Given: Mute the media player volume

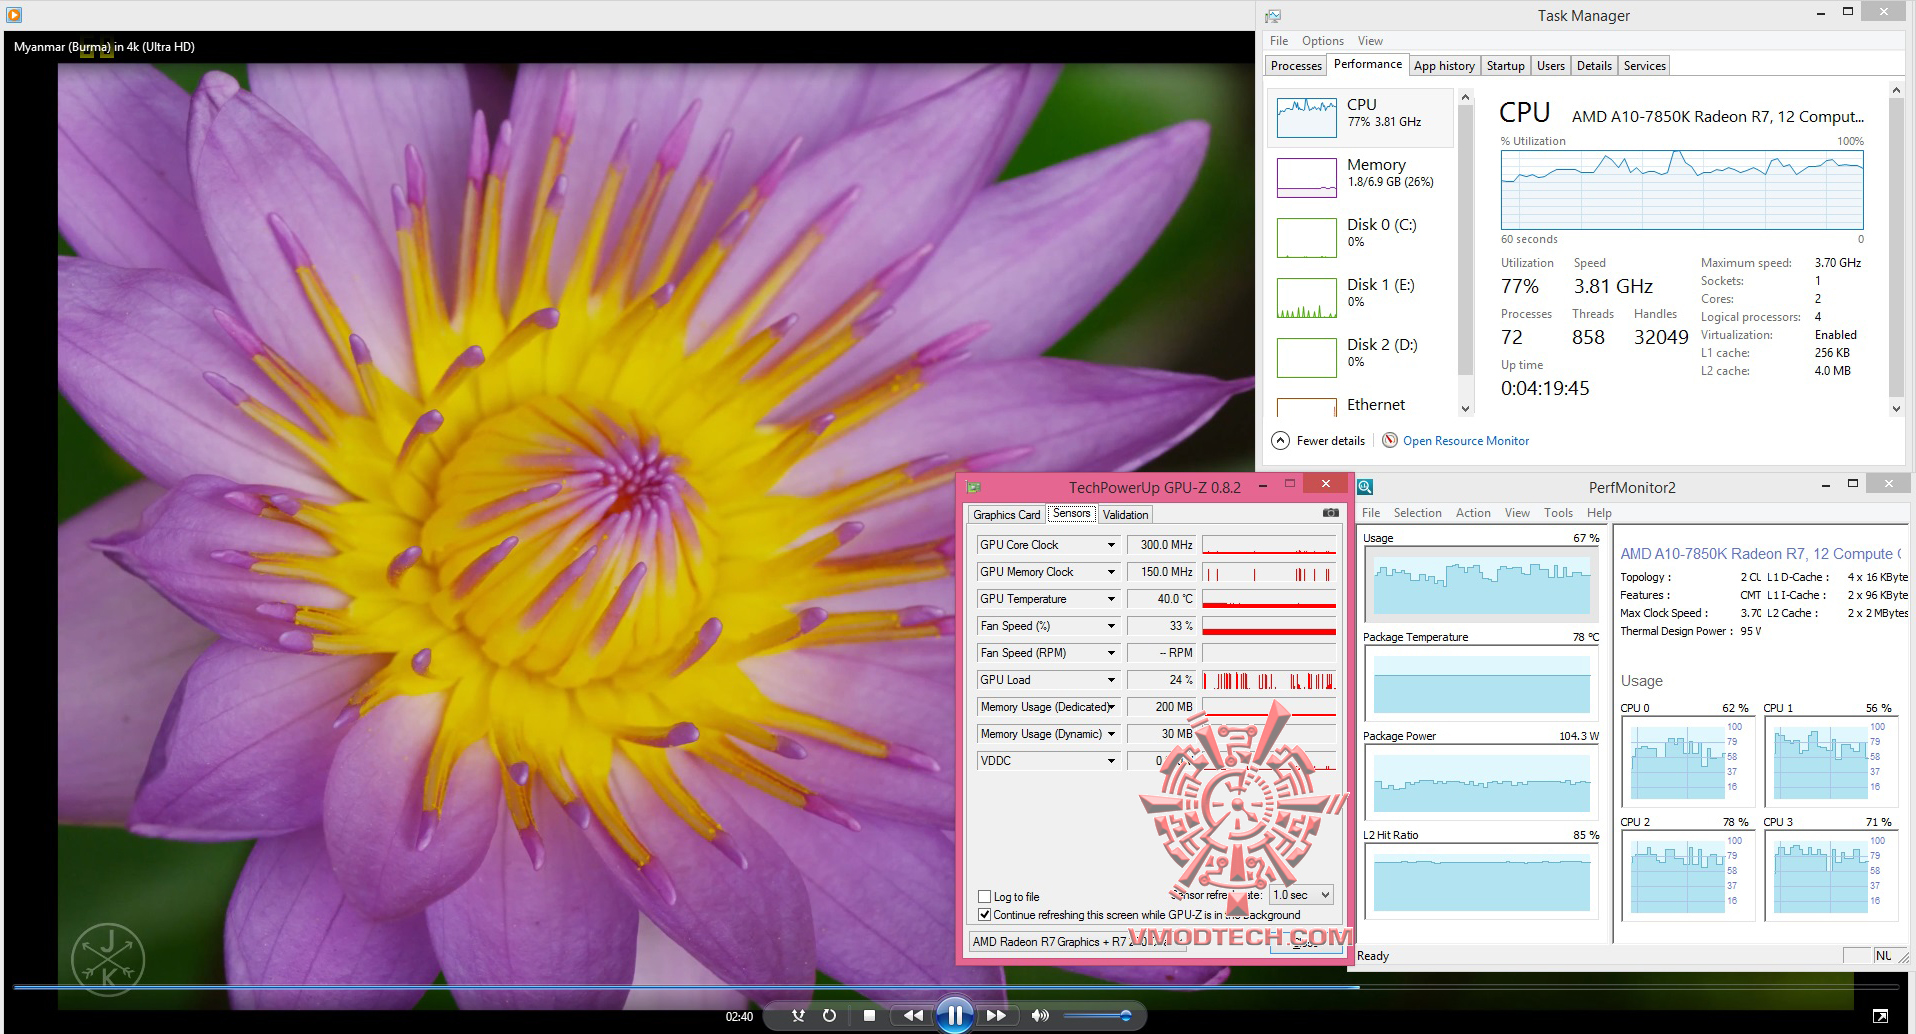Looking at the screenshot, I should (x=1040, y=1016).
